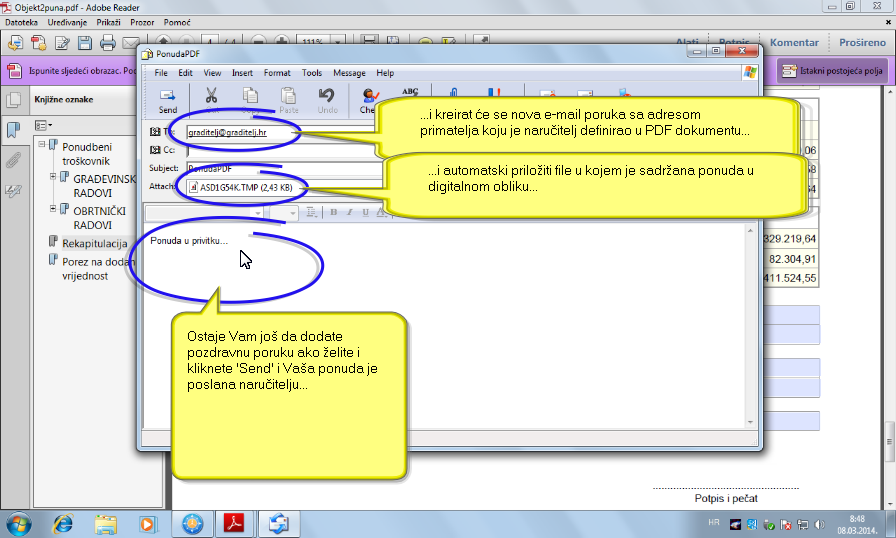Expand the GRAĐEVINSKI RADOVI bookmark

point(53,176)
